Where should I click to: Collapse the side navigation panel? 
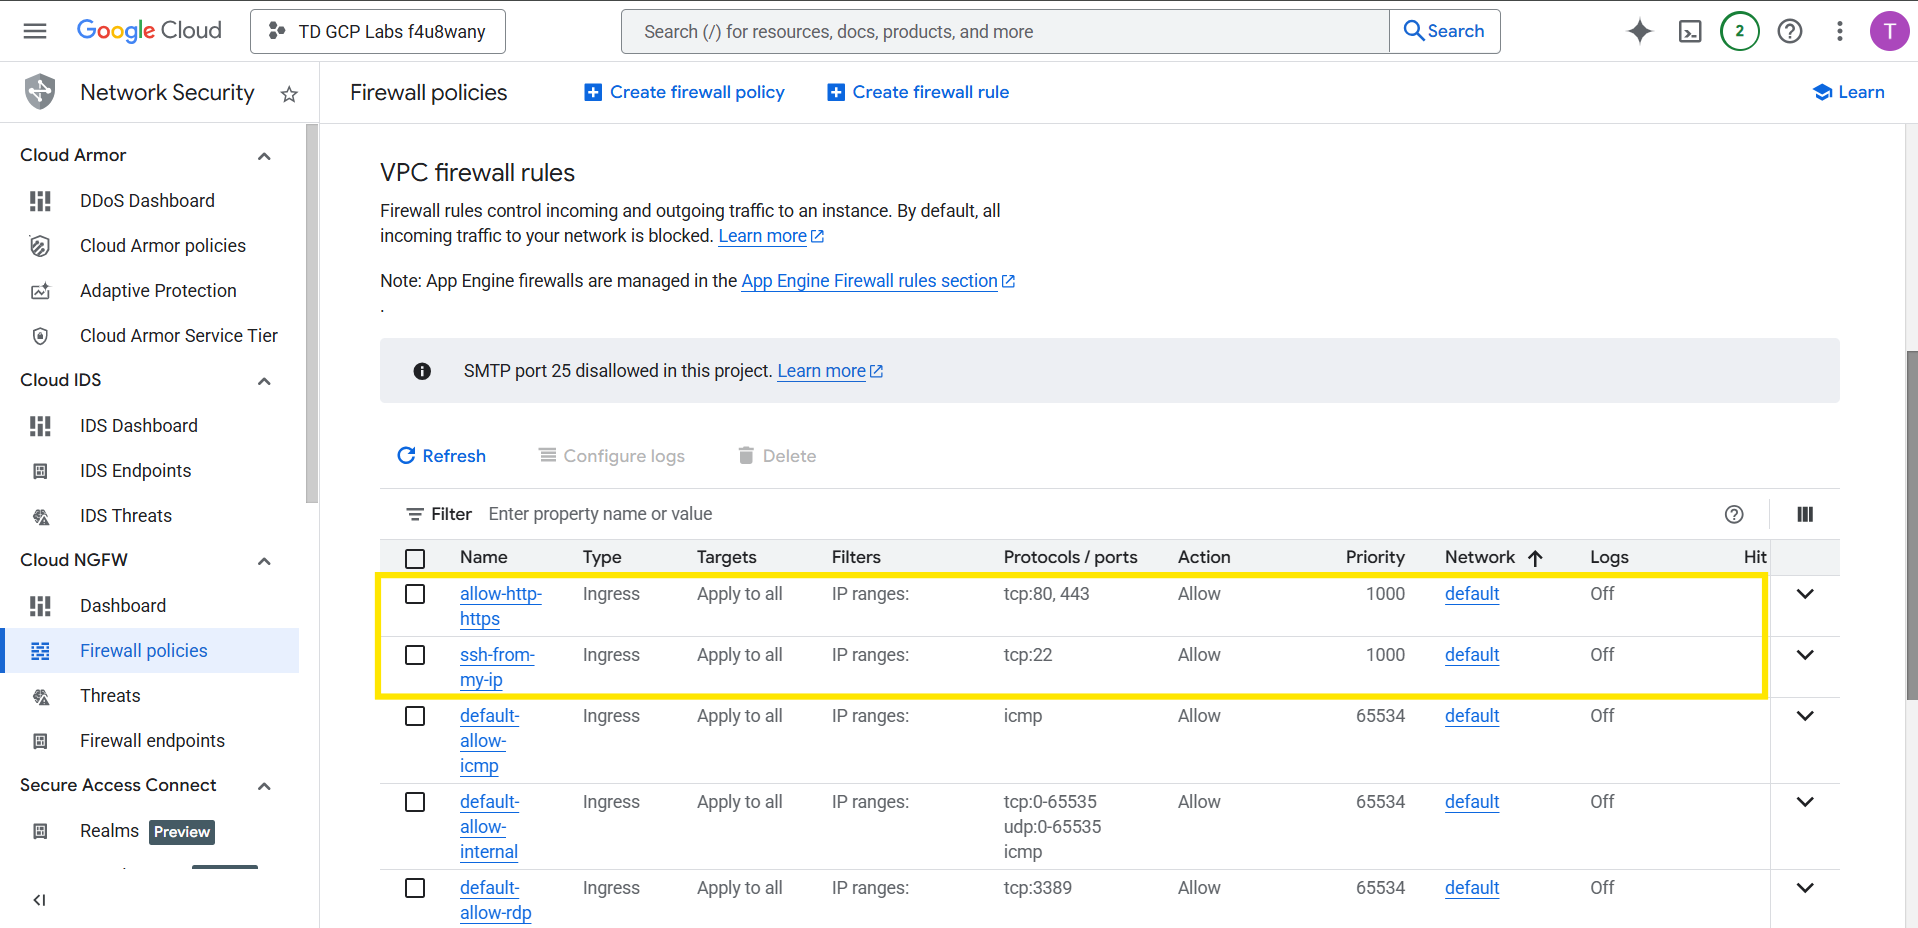click(40, 900)
